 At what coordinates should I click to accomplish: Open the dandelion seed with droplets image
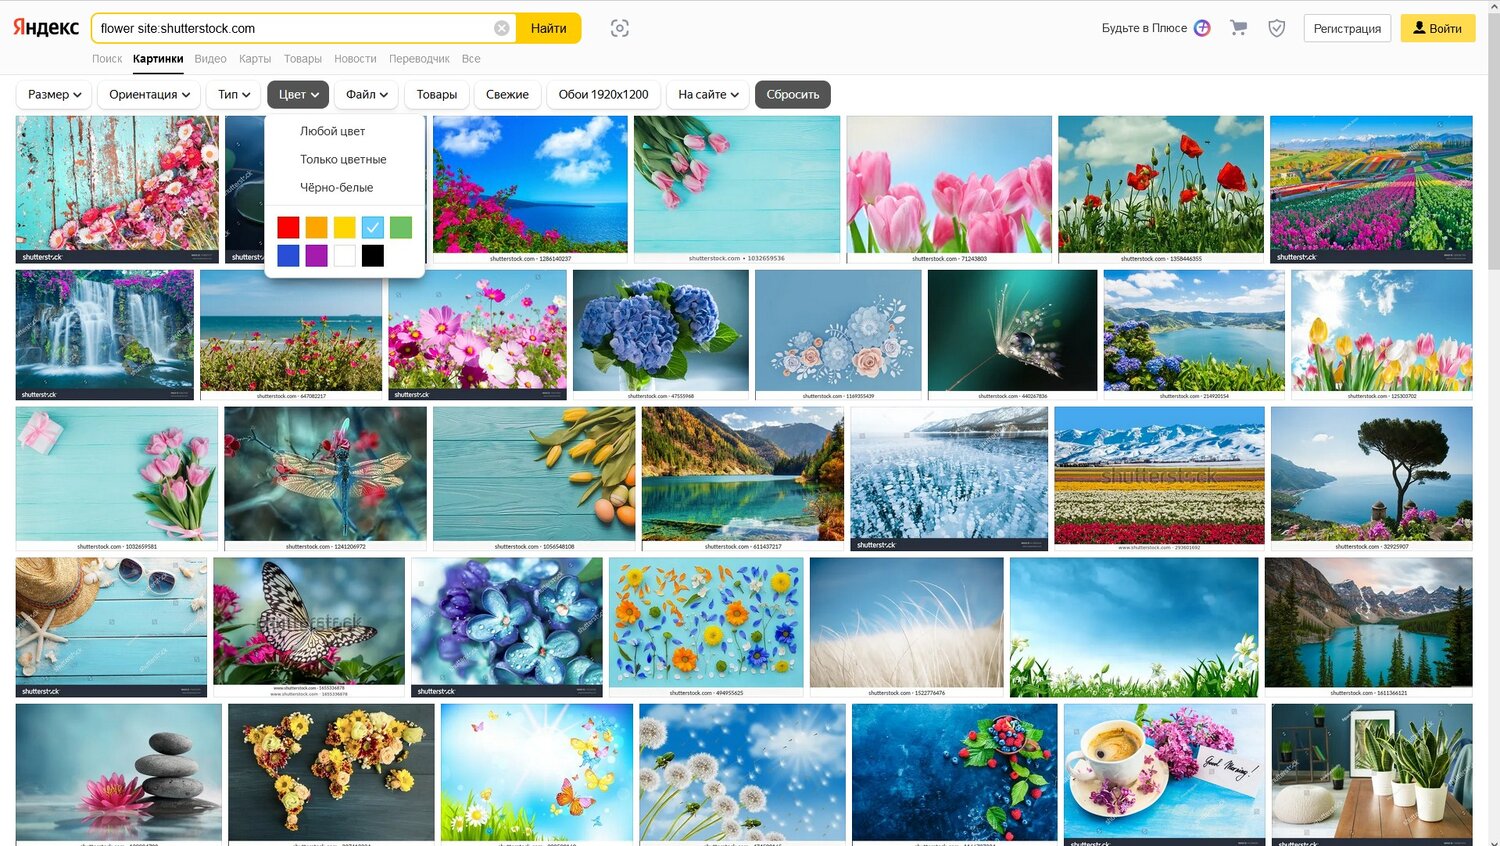tap(1012, 335)
